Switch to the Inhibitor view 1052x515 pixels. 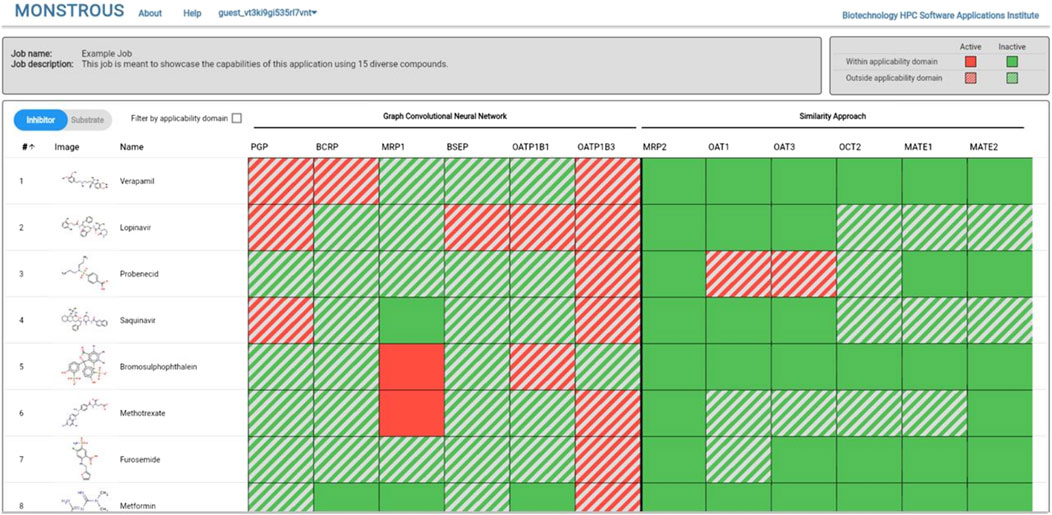(x=40, y=120)
